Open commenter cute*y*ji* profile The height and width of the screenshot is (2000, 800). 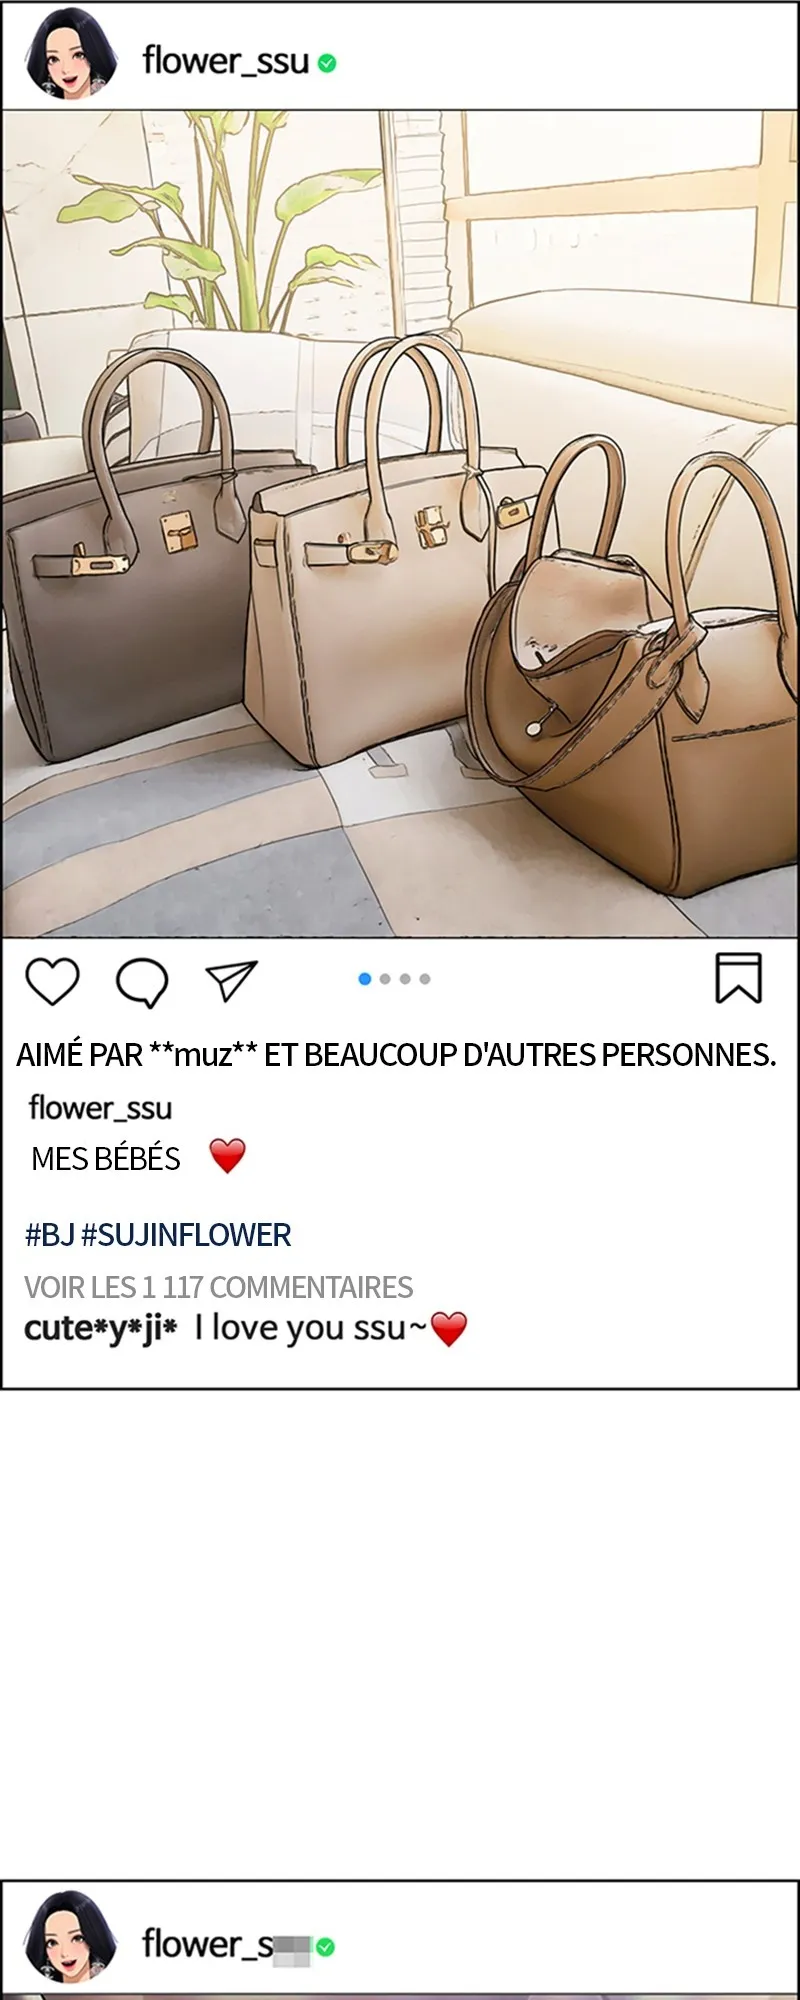click(101, 1328)
